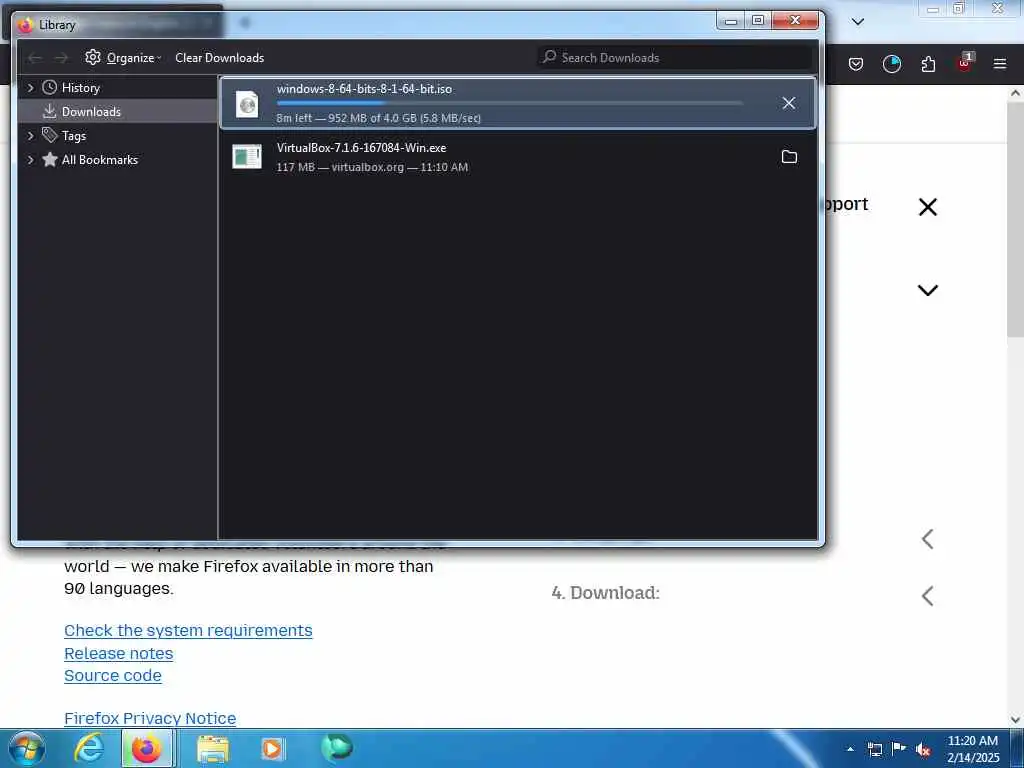
Task: Click the 4. Download heading
Action: (605, 593)
